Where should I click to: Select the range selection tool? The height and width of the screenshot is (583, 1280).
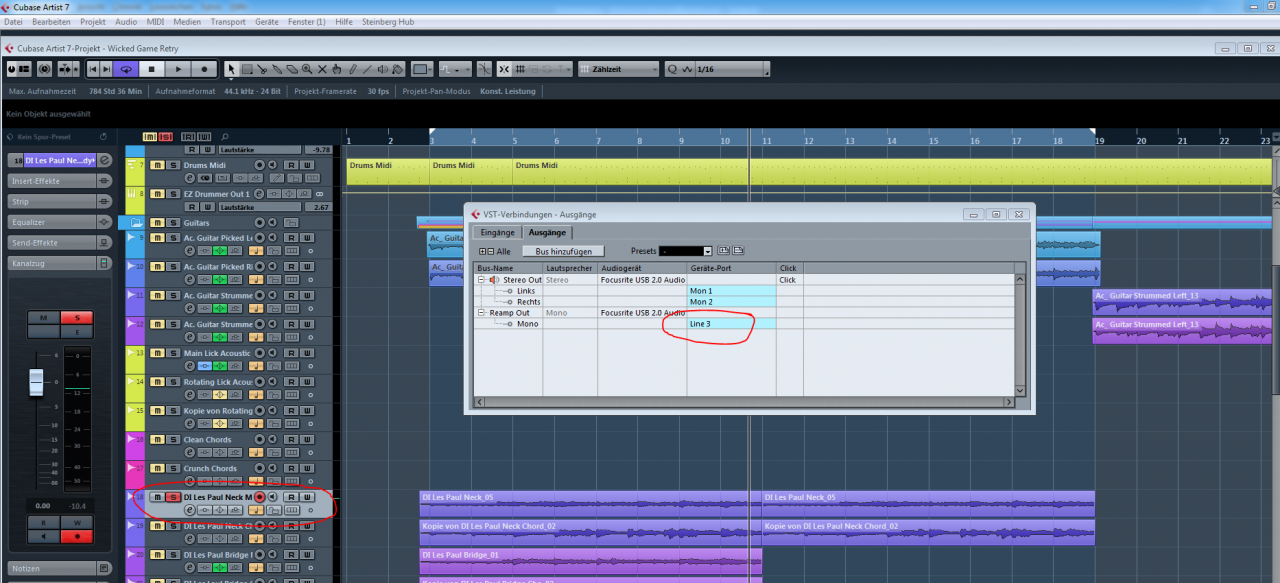click(247, 70)
